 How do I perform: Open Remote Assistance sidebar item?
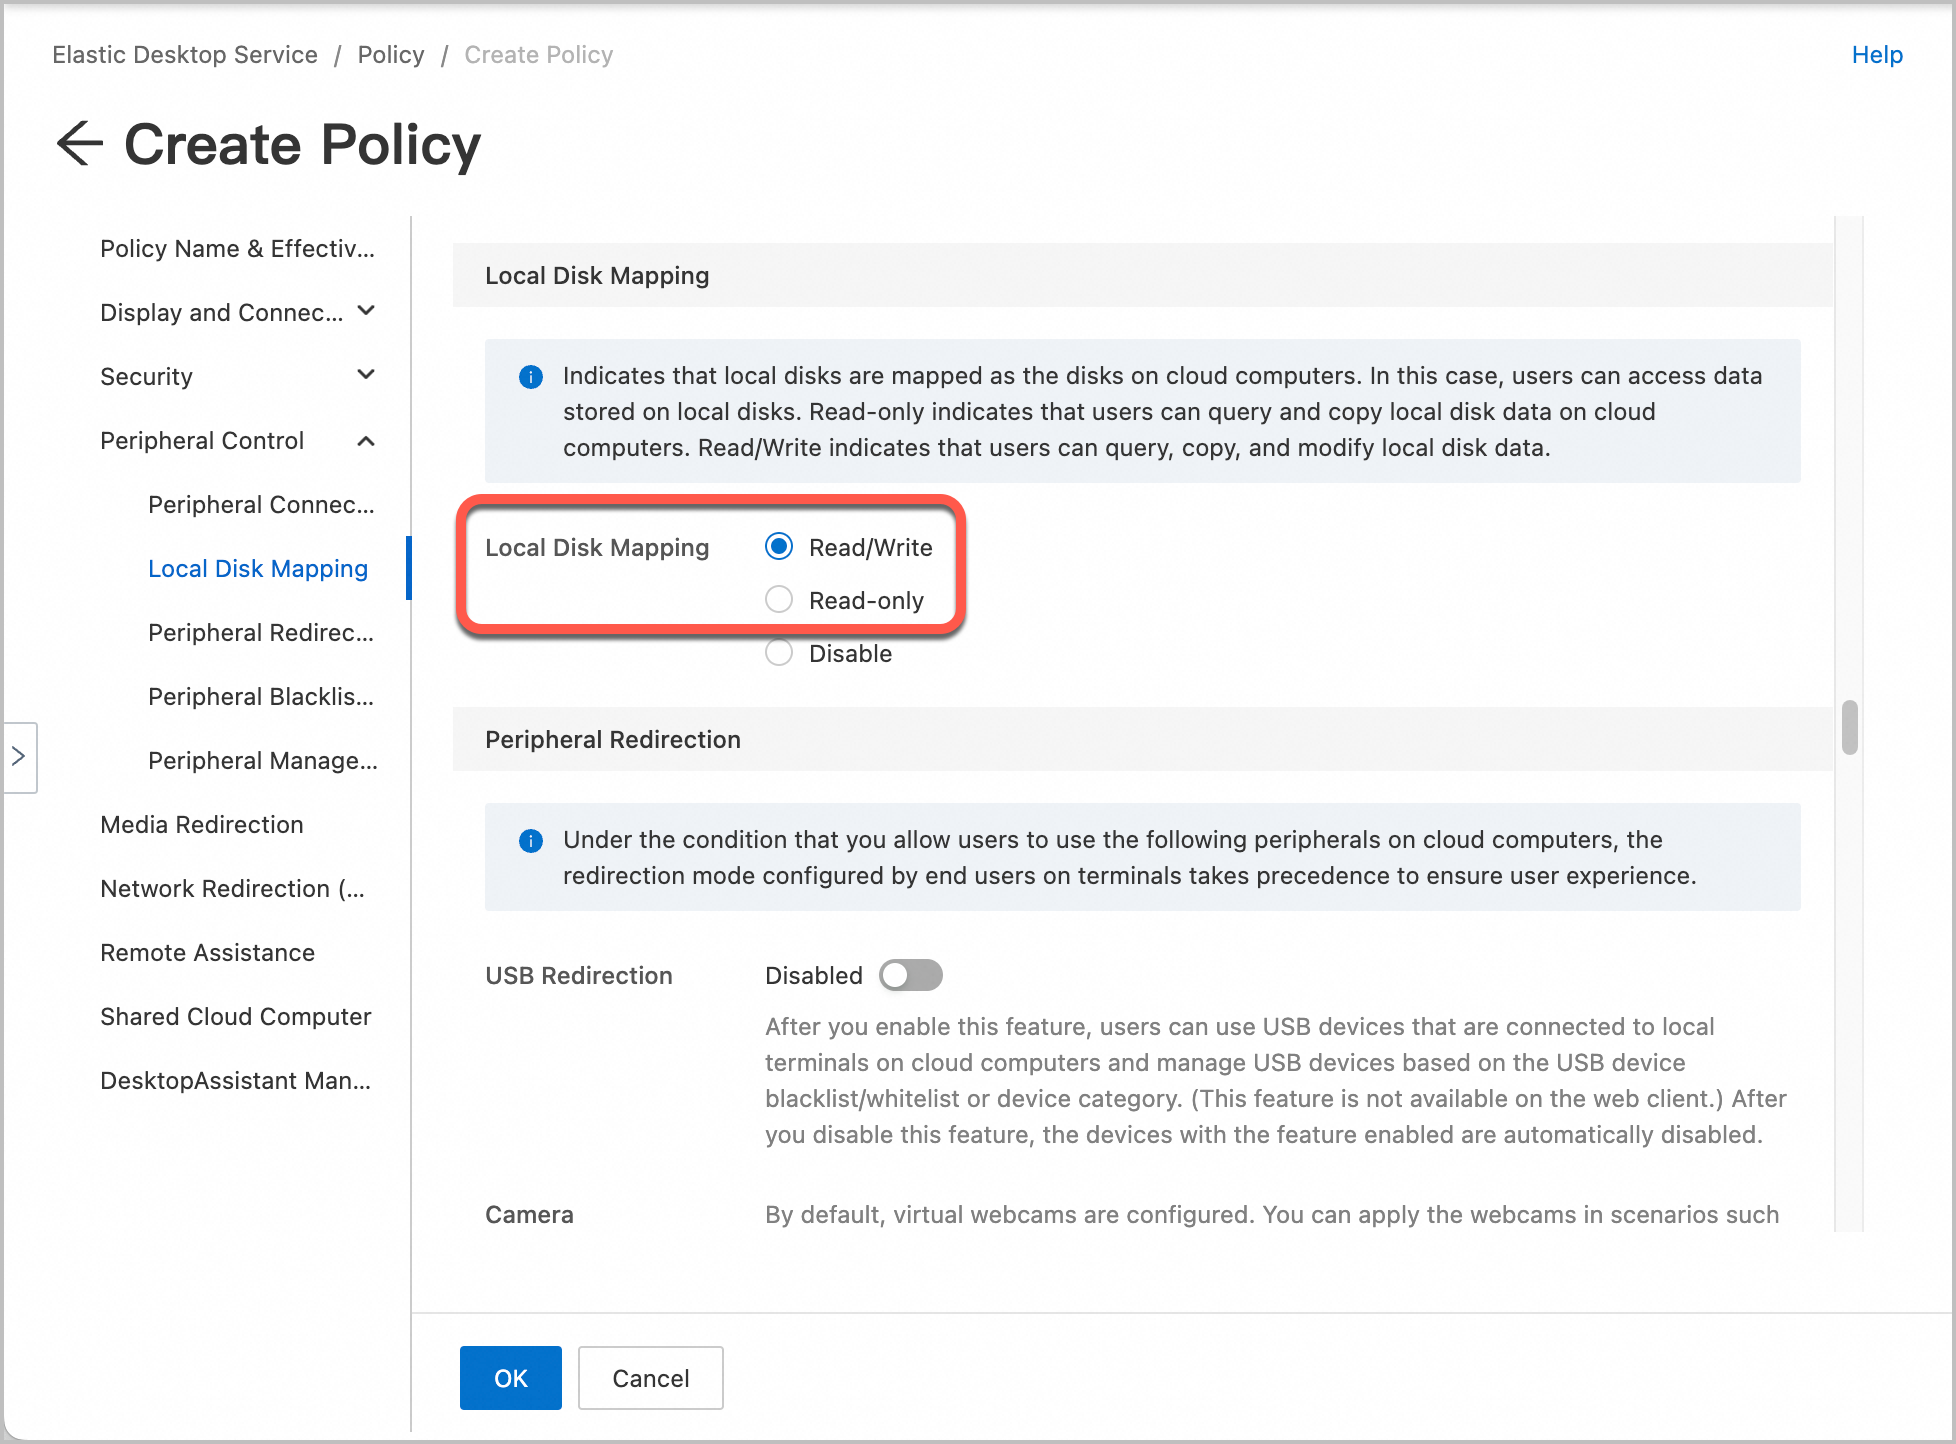pos(207,953)
